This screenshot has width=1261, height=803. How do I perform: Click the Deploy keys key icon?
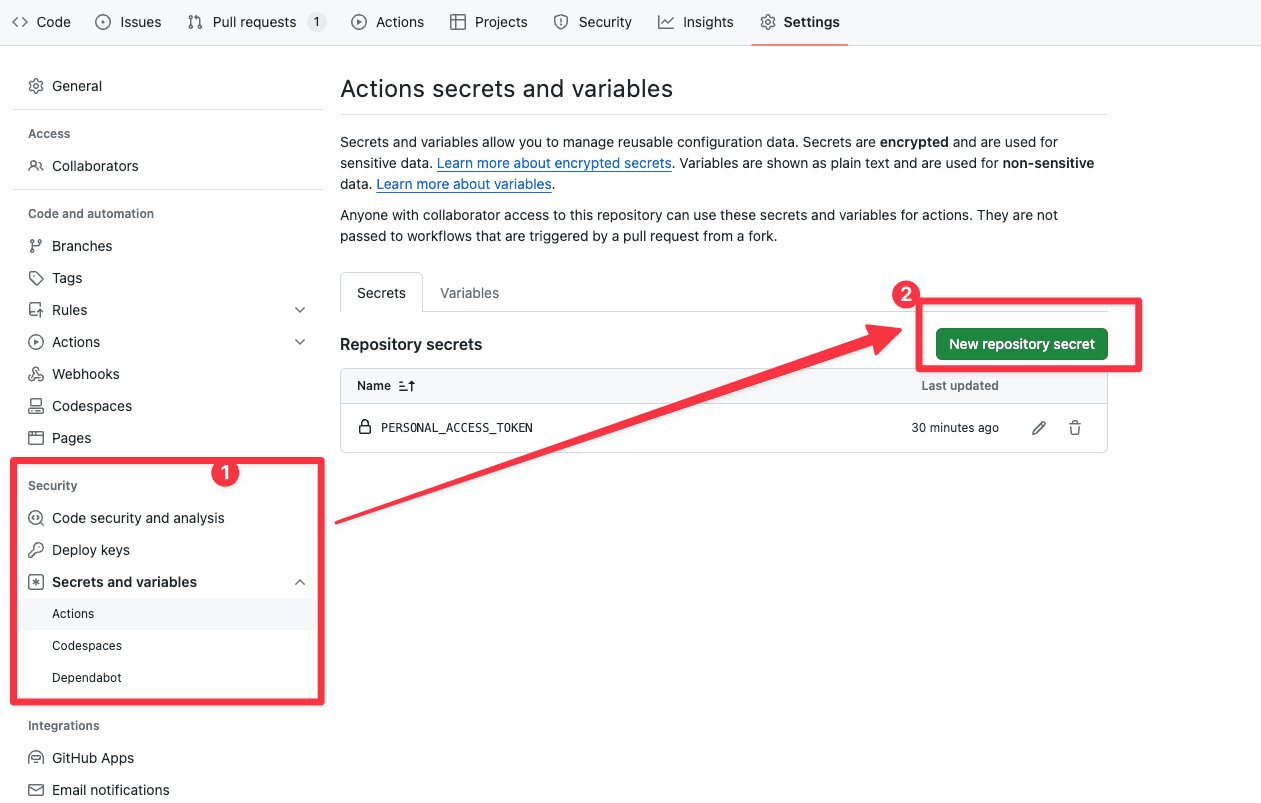click(x=36, y=550)
